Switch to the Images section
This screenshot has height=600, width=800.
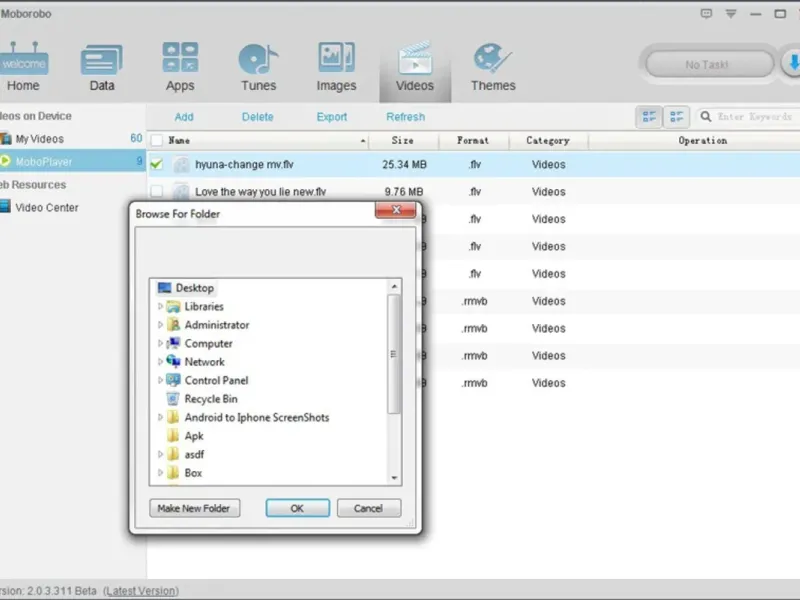(x=336, y=67)
